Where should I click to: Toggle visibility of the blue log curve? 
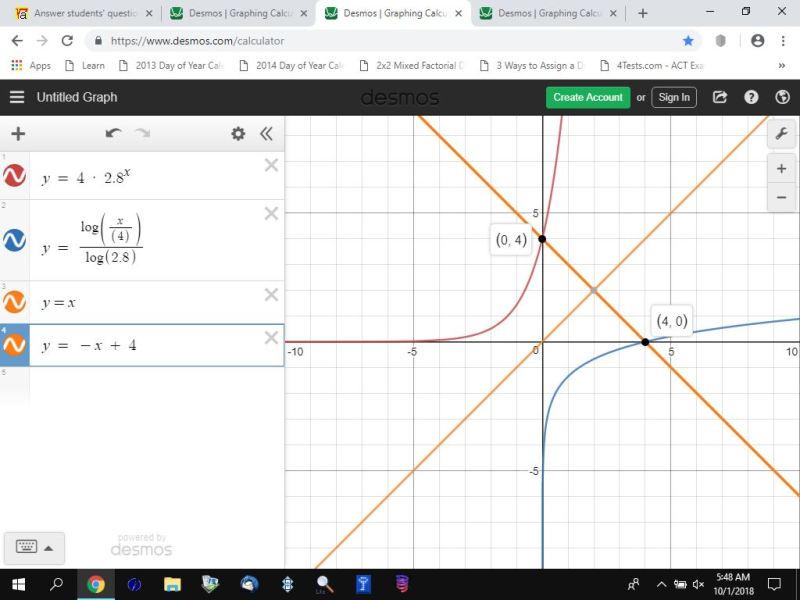coord(14,240)
